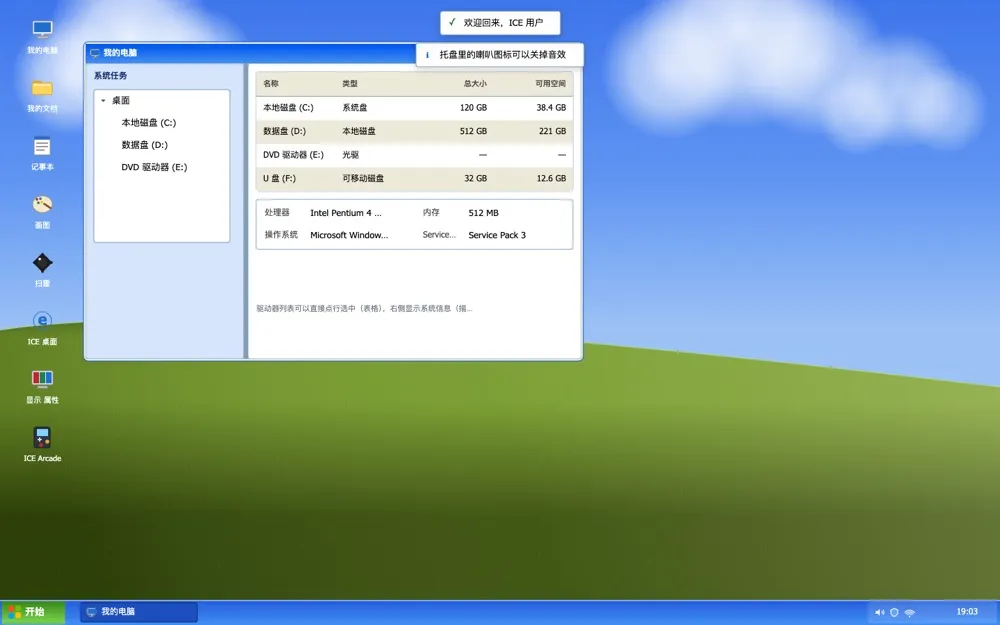Launch the ICE Arcade icon
The height and width of the screenshot is (625, 1000).
click(x=42, y=445)
